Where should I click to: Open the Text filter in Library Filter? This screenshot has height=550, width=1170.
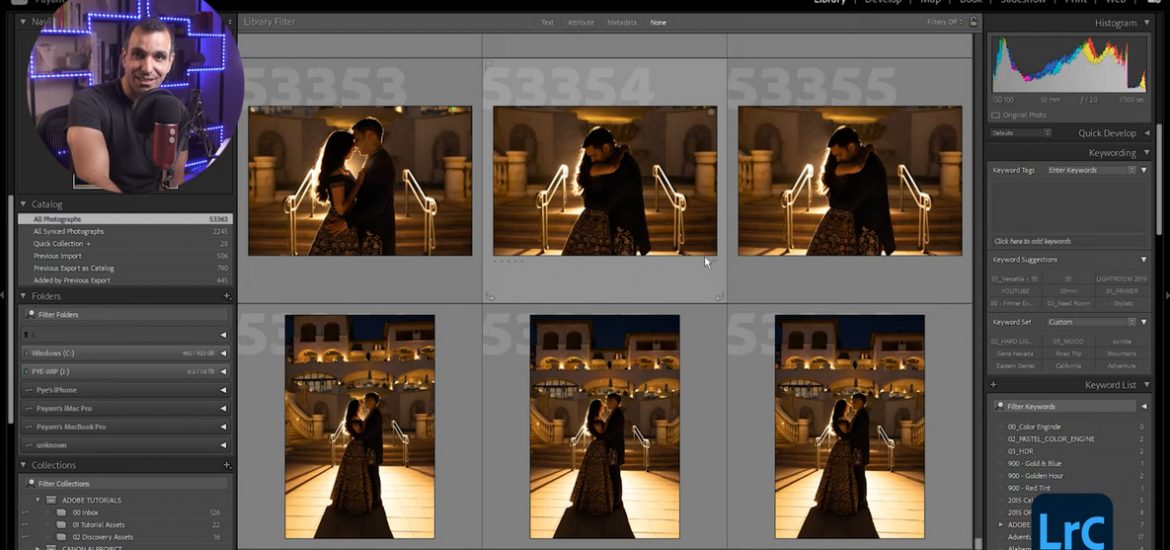547,22
